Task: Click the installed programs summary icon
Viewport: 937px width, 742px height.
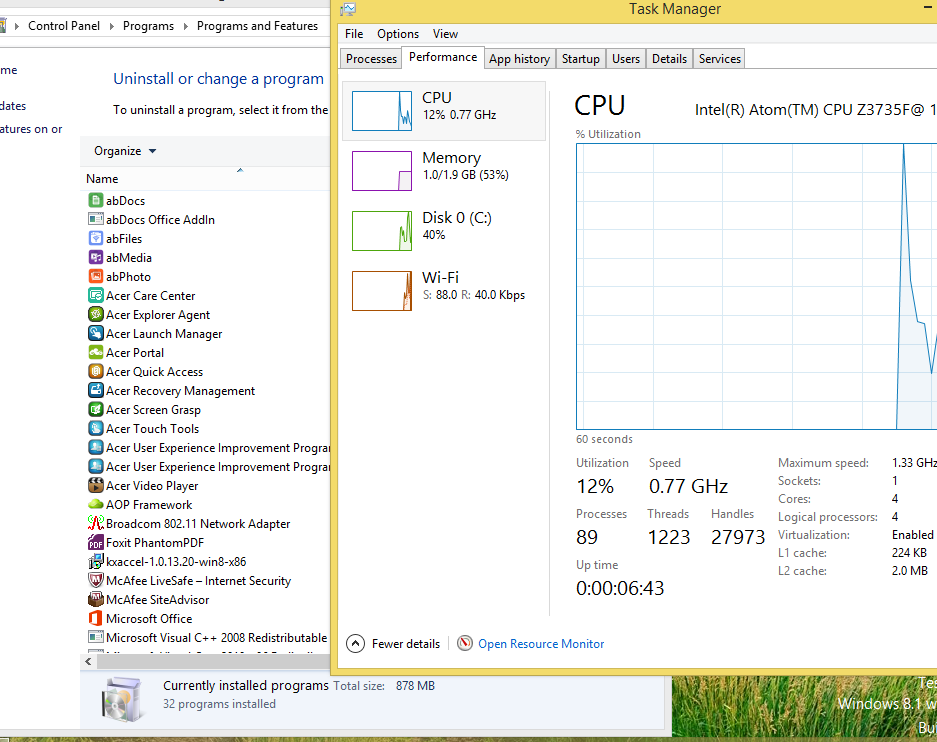Action: point(123,701)
